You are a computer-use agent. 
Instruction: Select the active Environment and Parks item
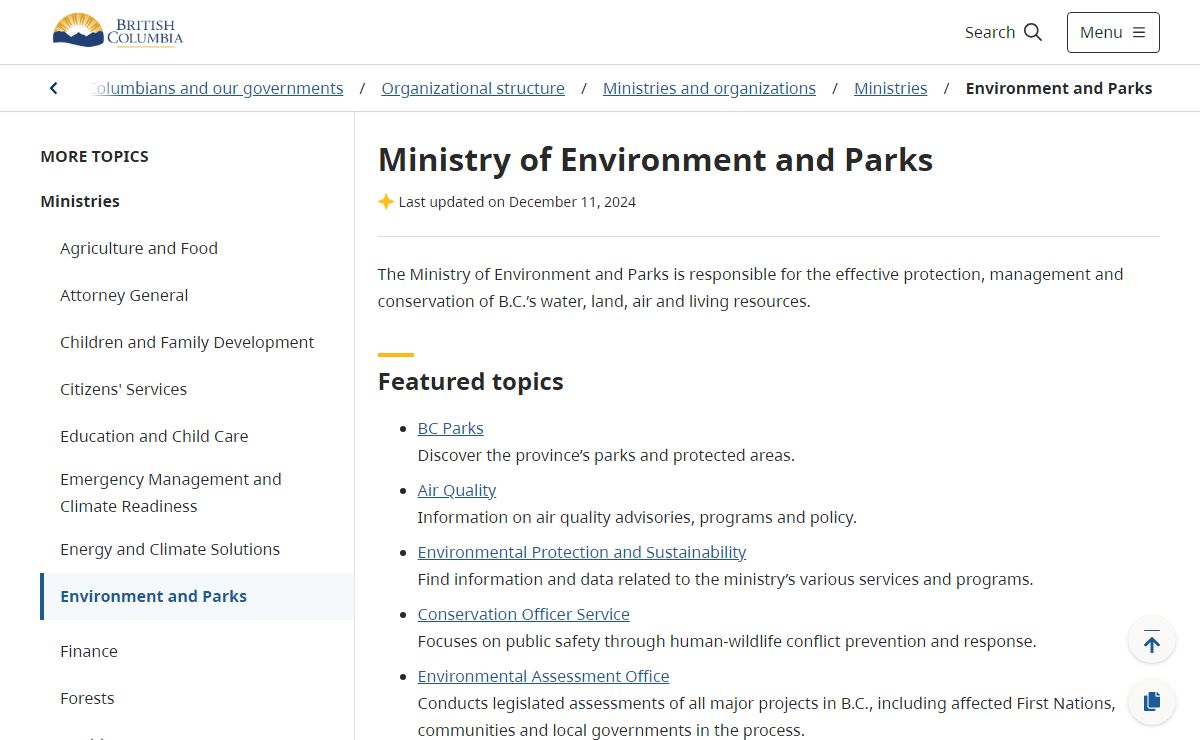click(x=197, y=596)
